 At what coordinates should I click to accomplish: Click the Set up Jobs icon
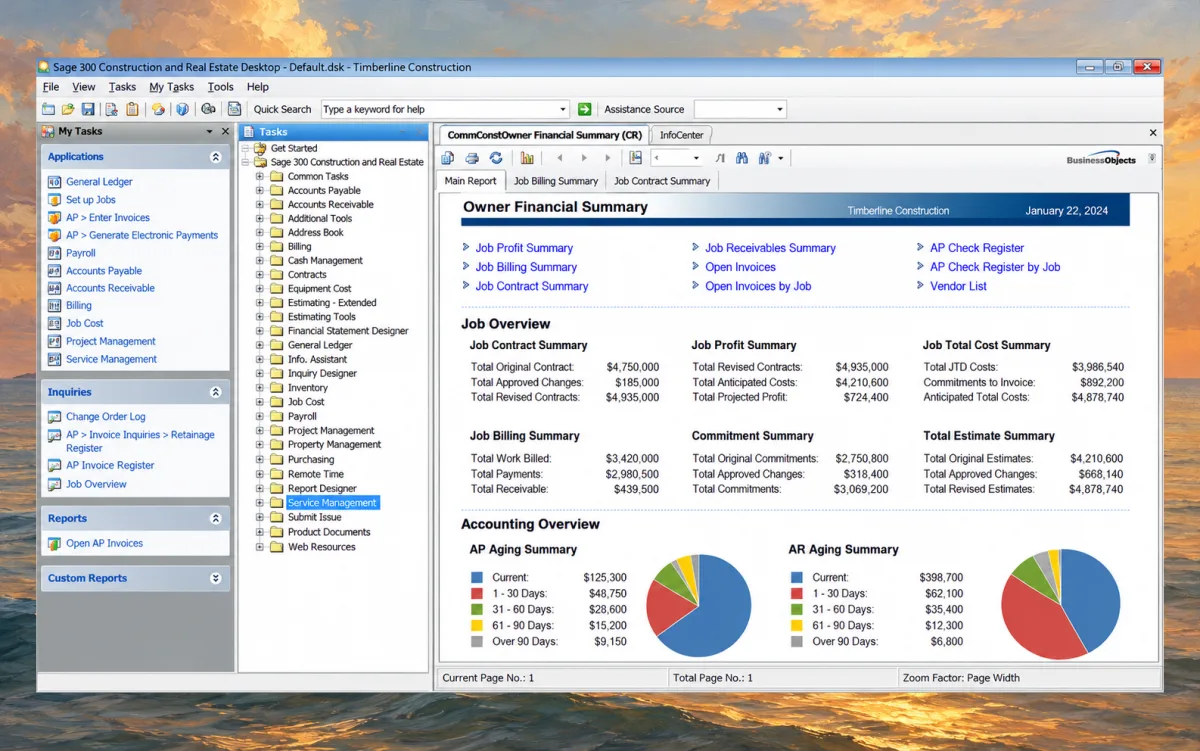tap(55, 200)
